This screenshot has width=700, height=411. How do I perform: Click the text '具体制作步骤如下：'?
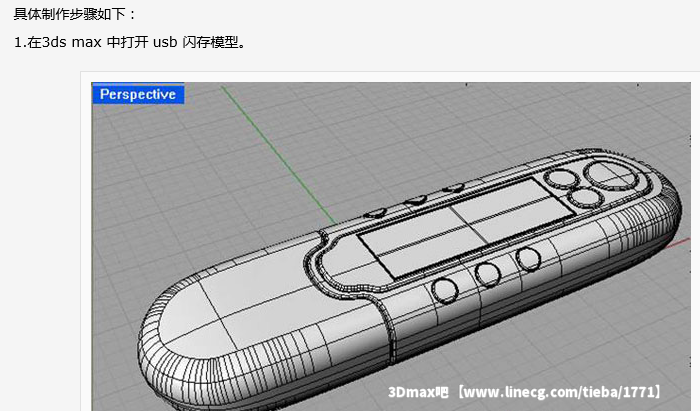pos(75,14)
